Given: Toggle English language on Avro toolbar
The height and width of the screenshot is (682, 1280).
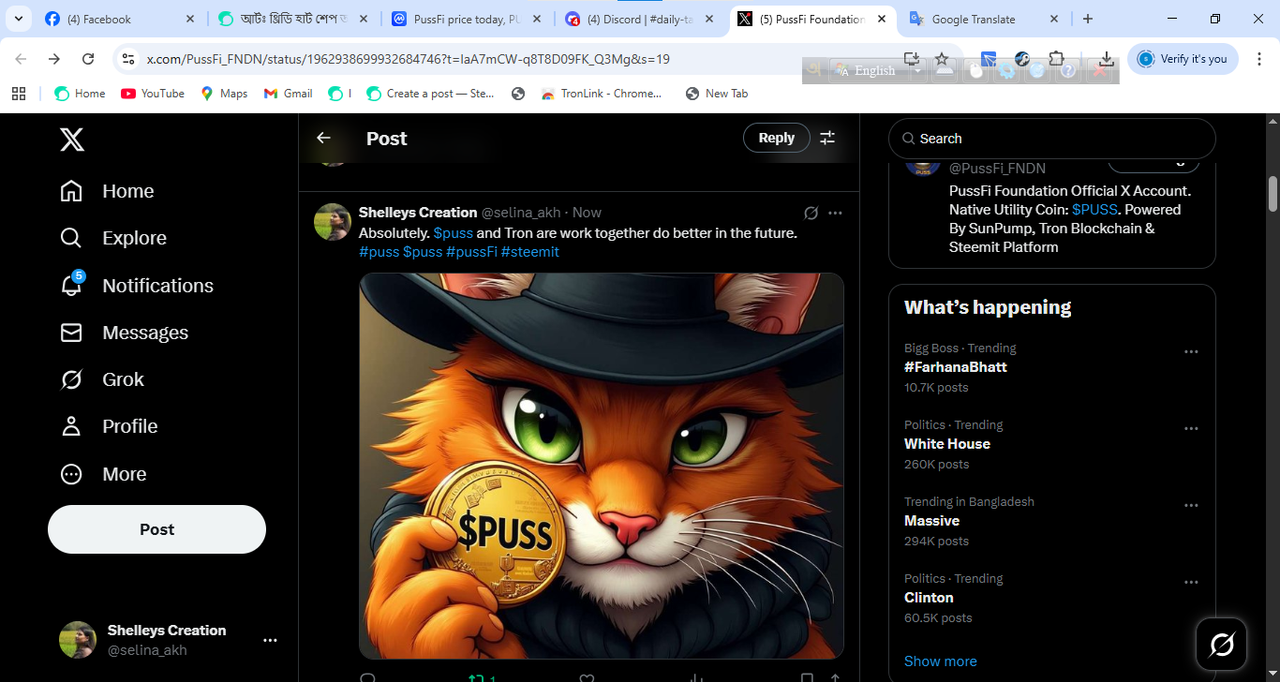Looking at the screenshot, I should 866,70.
